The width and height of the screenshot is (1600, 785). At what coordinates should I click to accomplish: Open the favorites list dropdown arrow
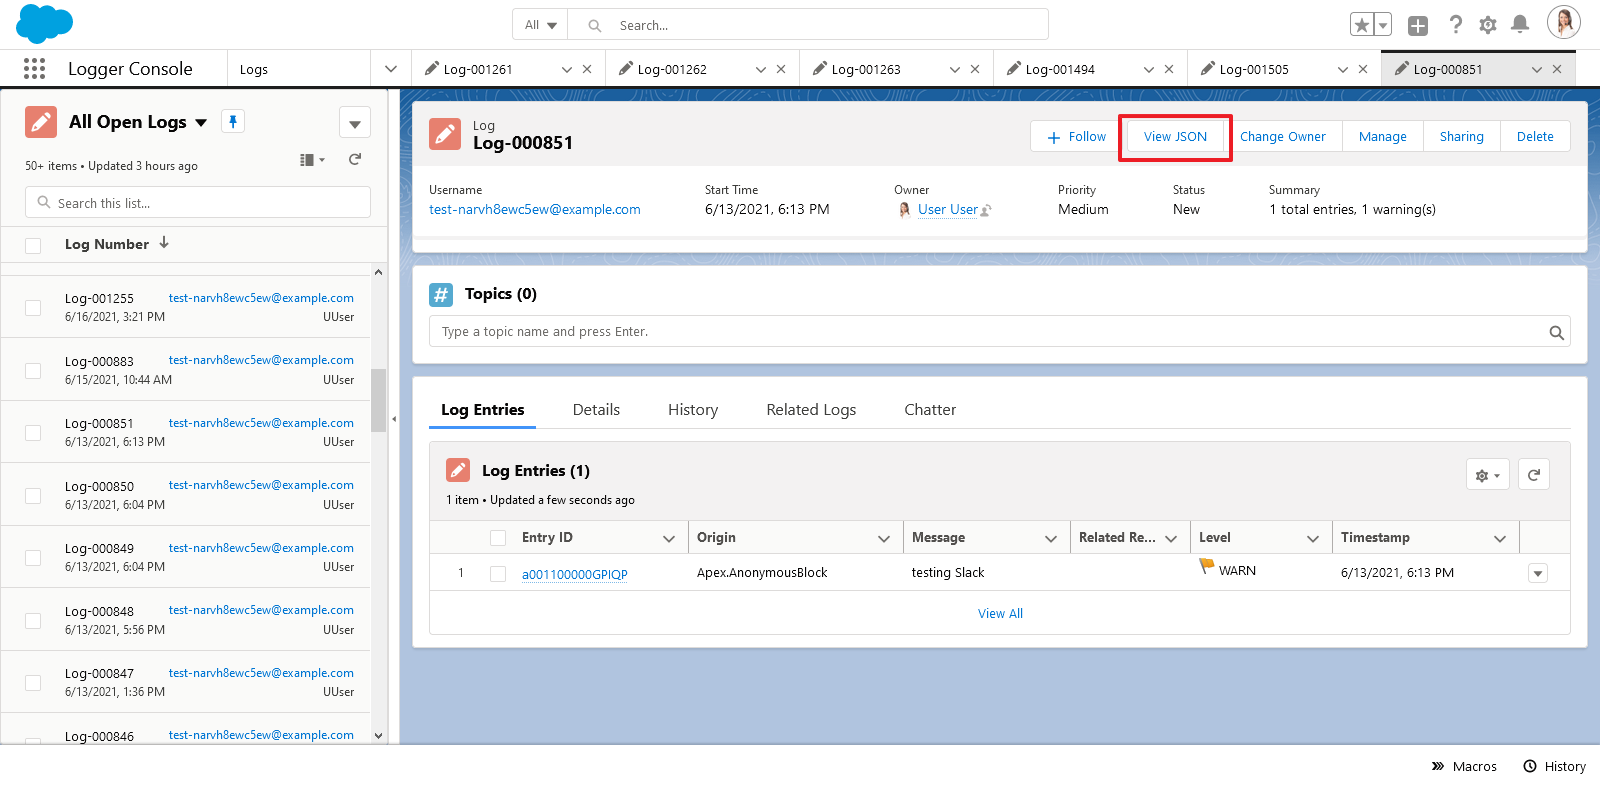[1383, 25]
